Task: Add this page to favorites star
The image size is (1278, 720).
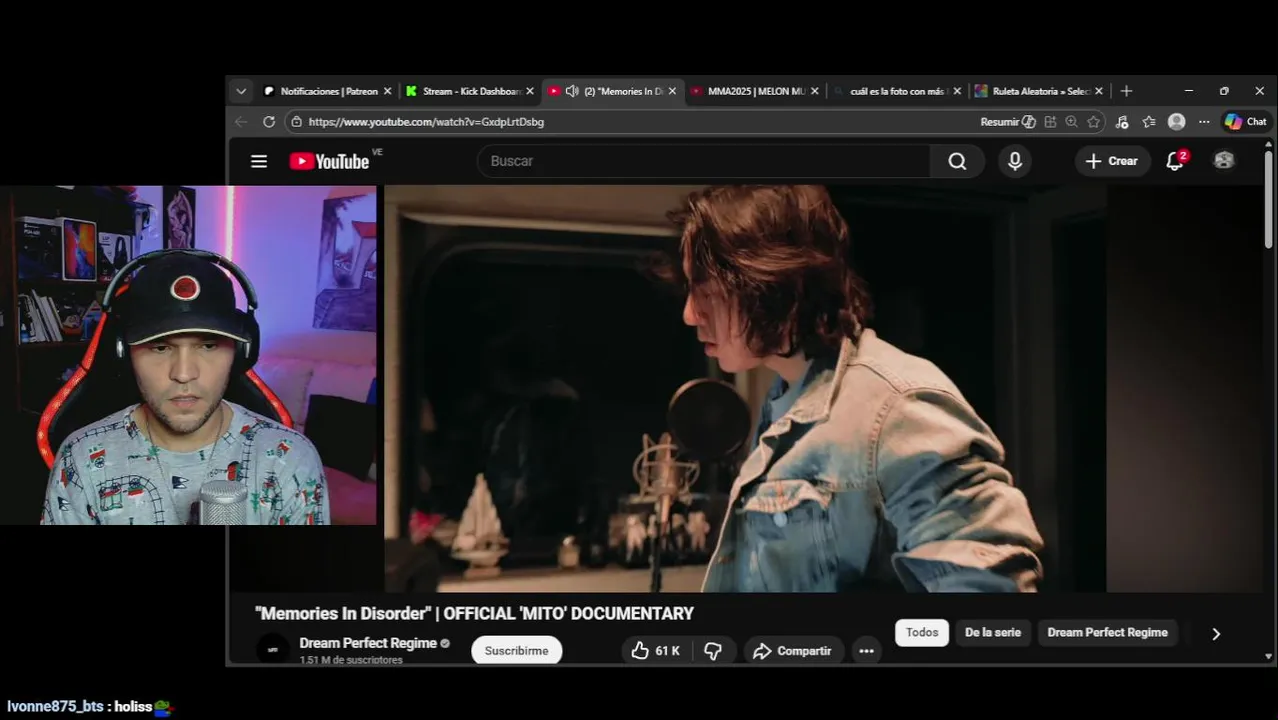Action: click(x=1094, y=121)
